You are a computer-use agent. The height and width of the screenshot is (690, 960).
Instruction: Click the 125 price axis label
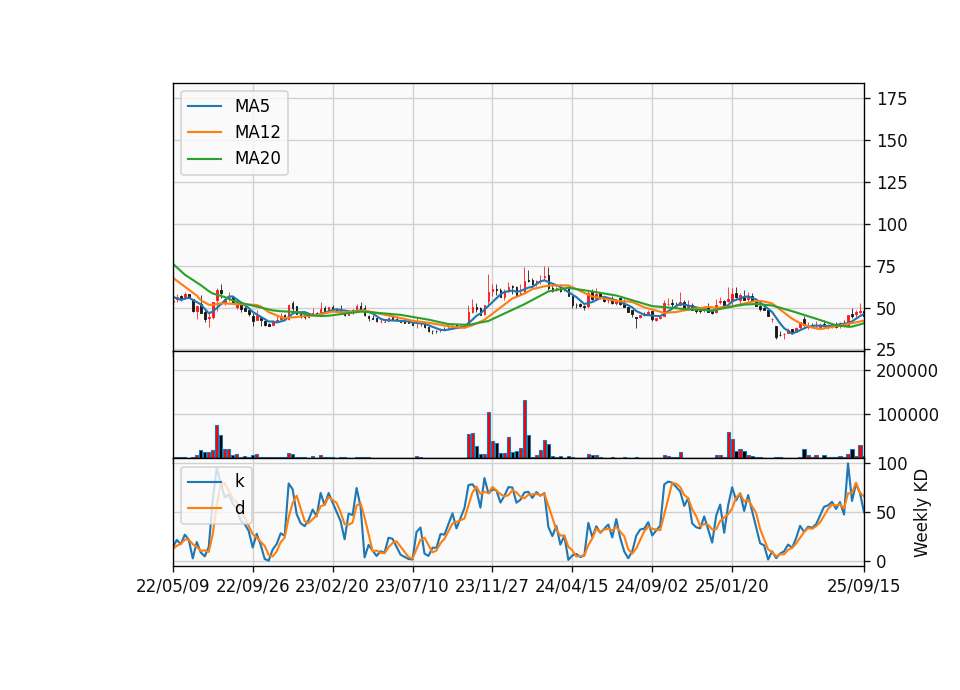tap(892, 182)
